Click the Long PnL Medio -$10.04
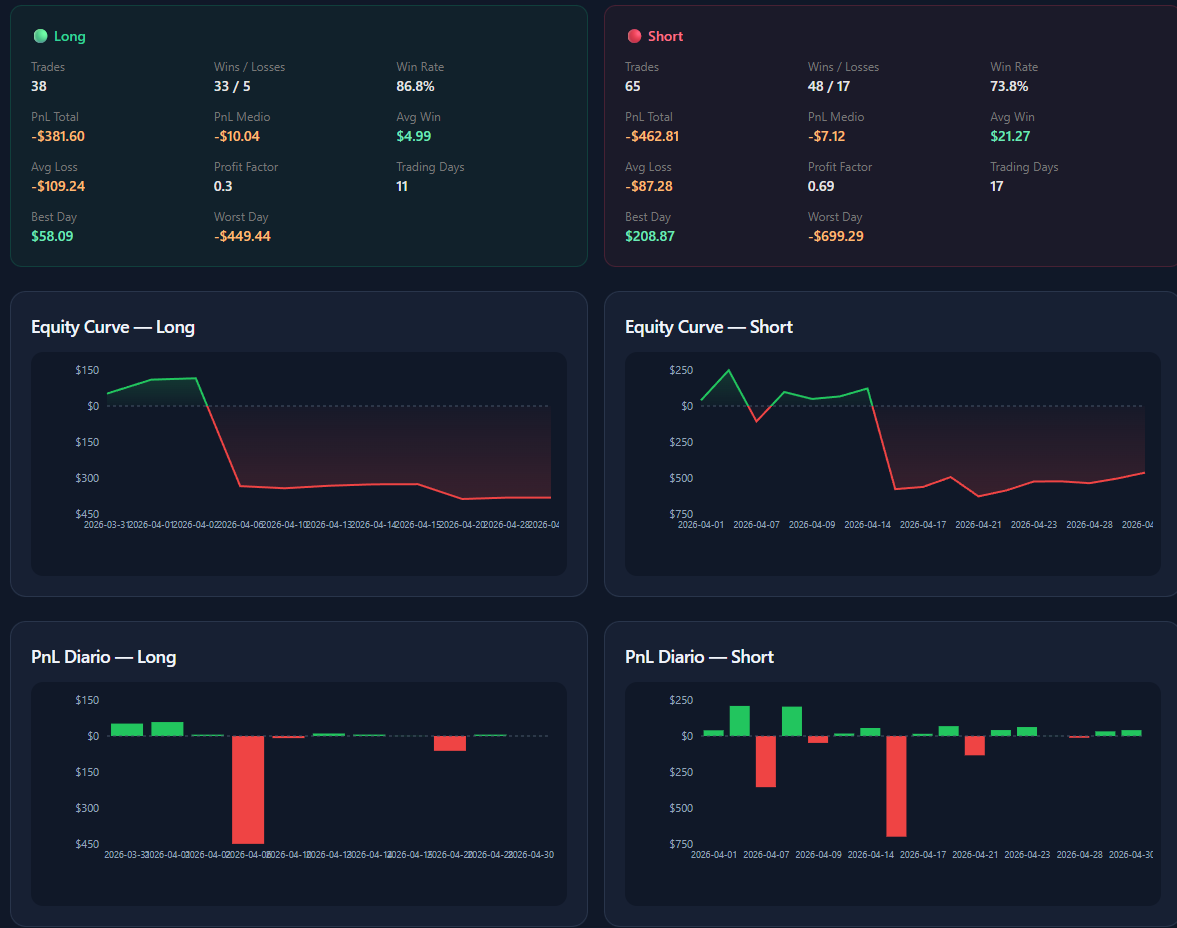Image resolution: width=1177 pixels, height=928 pixels. (x=236, y=136)
